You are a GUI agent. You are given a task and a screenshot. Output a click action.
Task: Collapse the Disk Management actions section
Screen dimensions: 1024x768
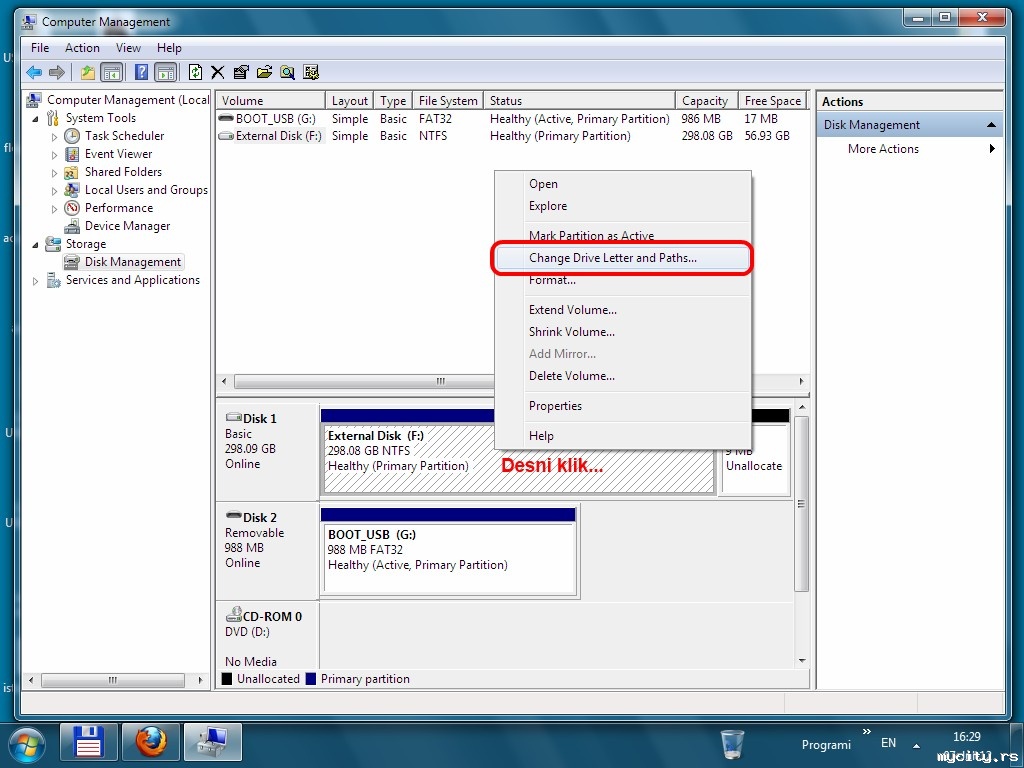tap(991, 125)
